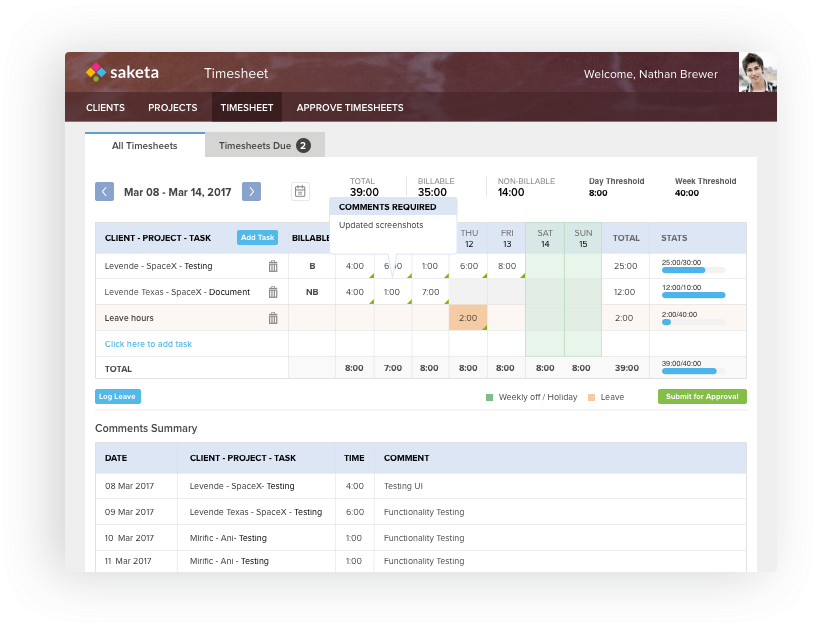
Task: Click the saketa logo
Action: (122, 72)
